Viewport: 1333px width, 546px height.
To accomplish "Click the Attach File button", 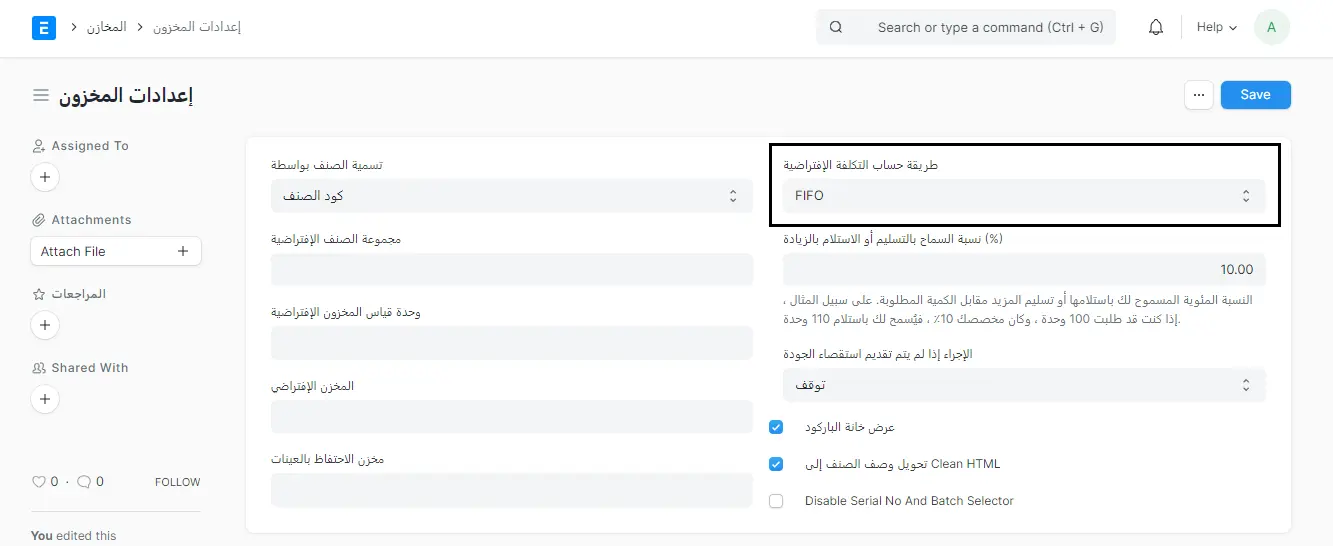I will pos(116,251).
